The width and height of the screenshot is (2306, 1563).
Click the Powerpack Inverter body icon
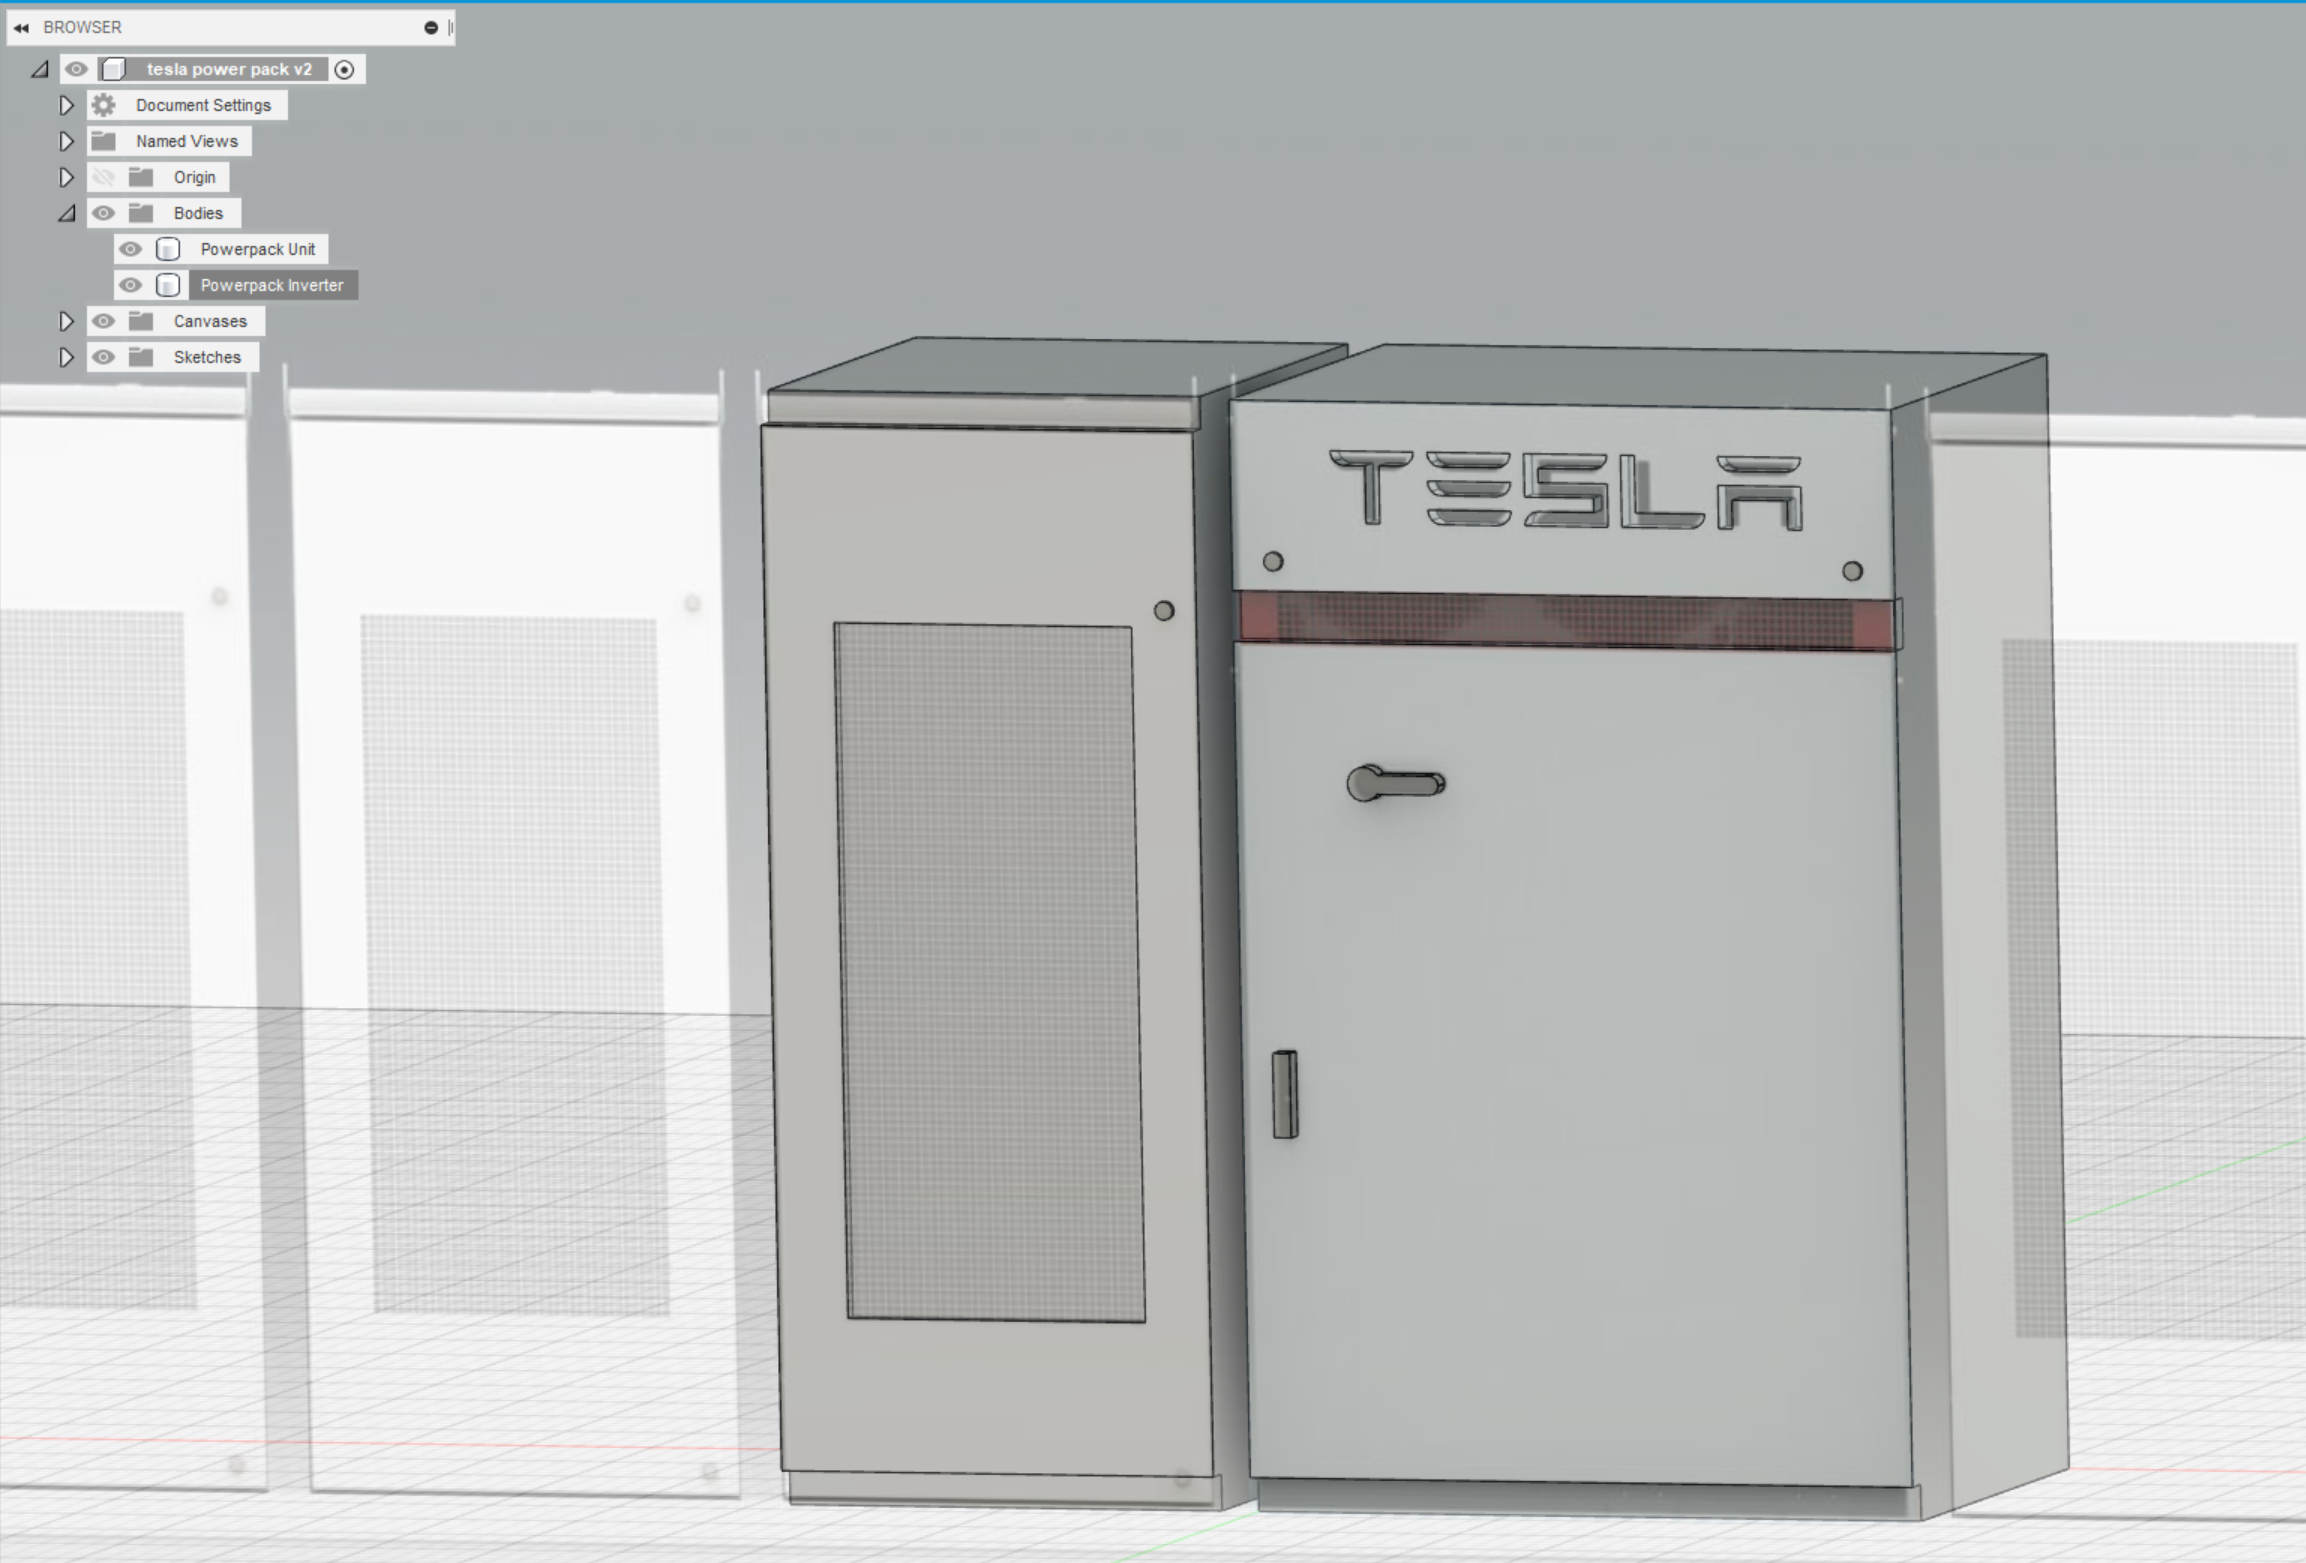point(168,285)
